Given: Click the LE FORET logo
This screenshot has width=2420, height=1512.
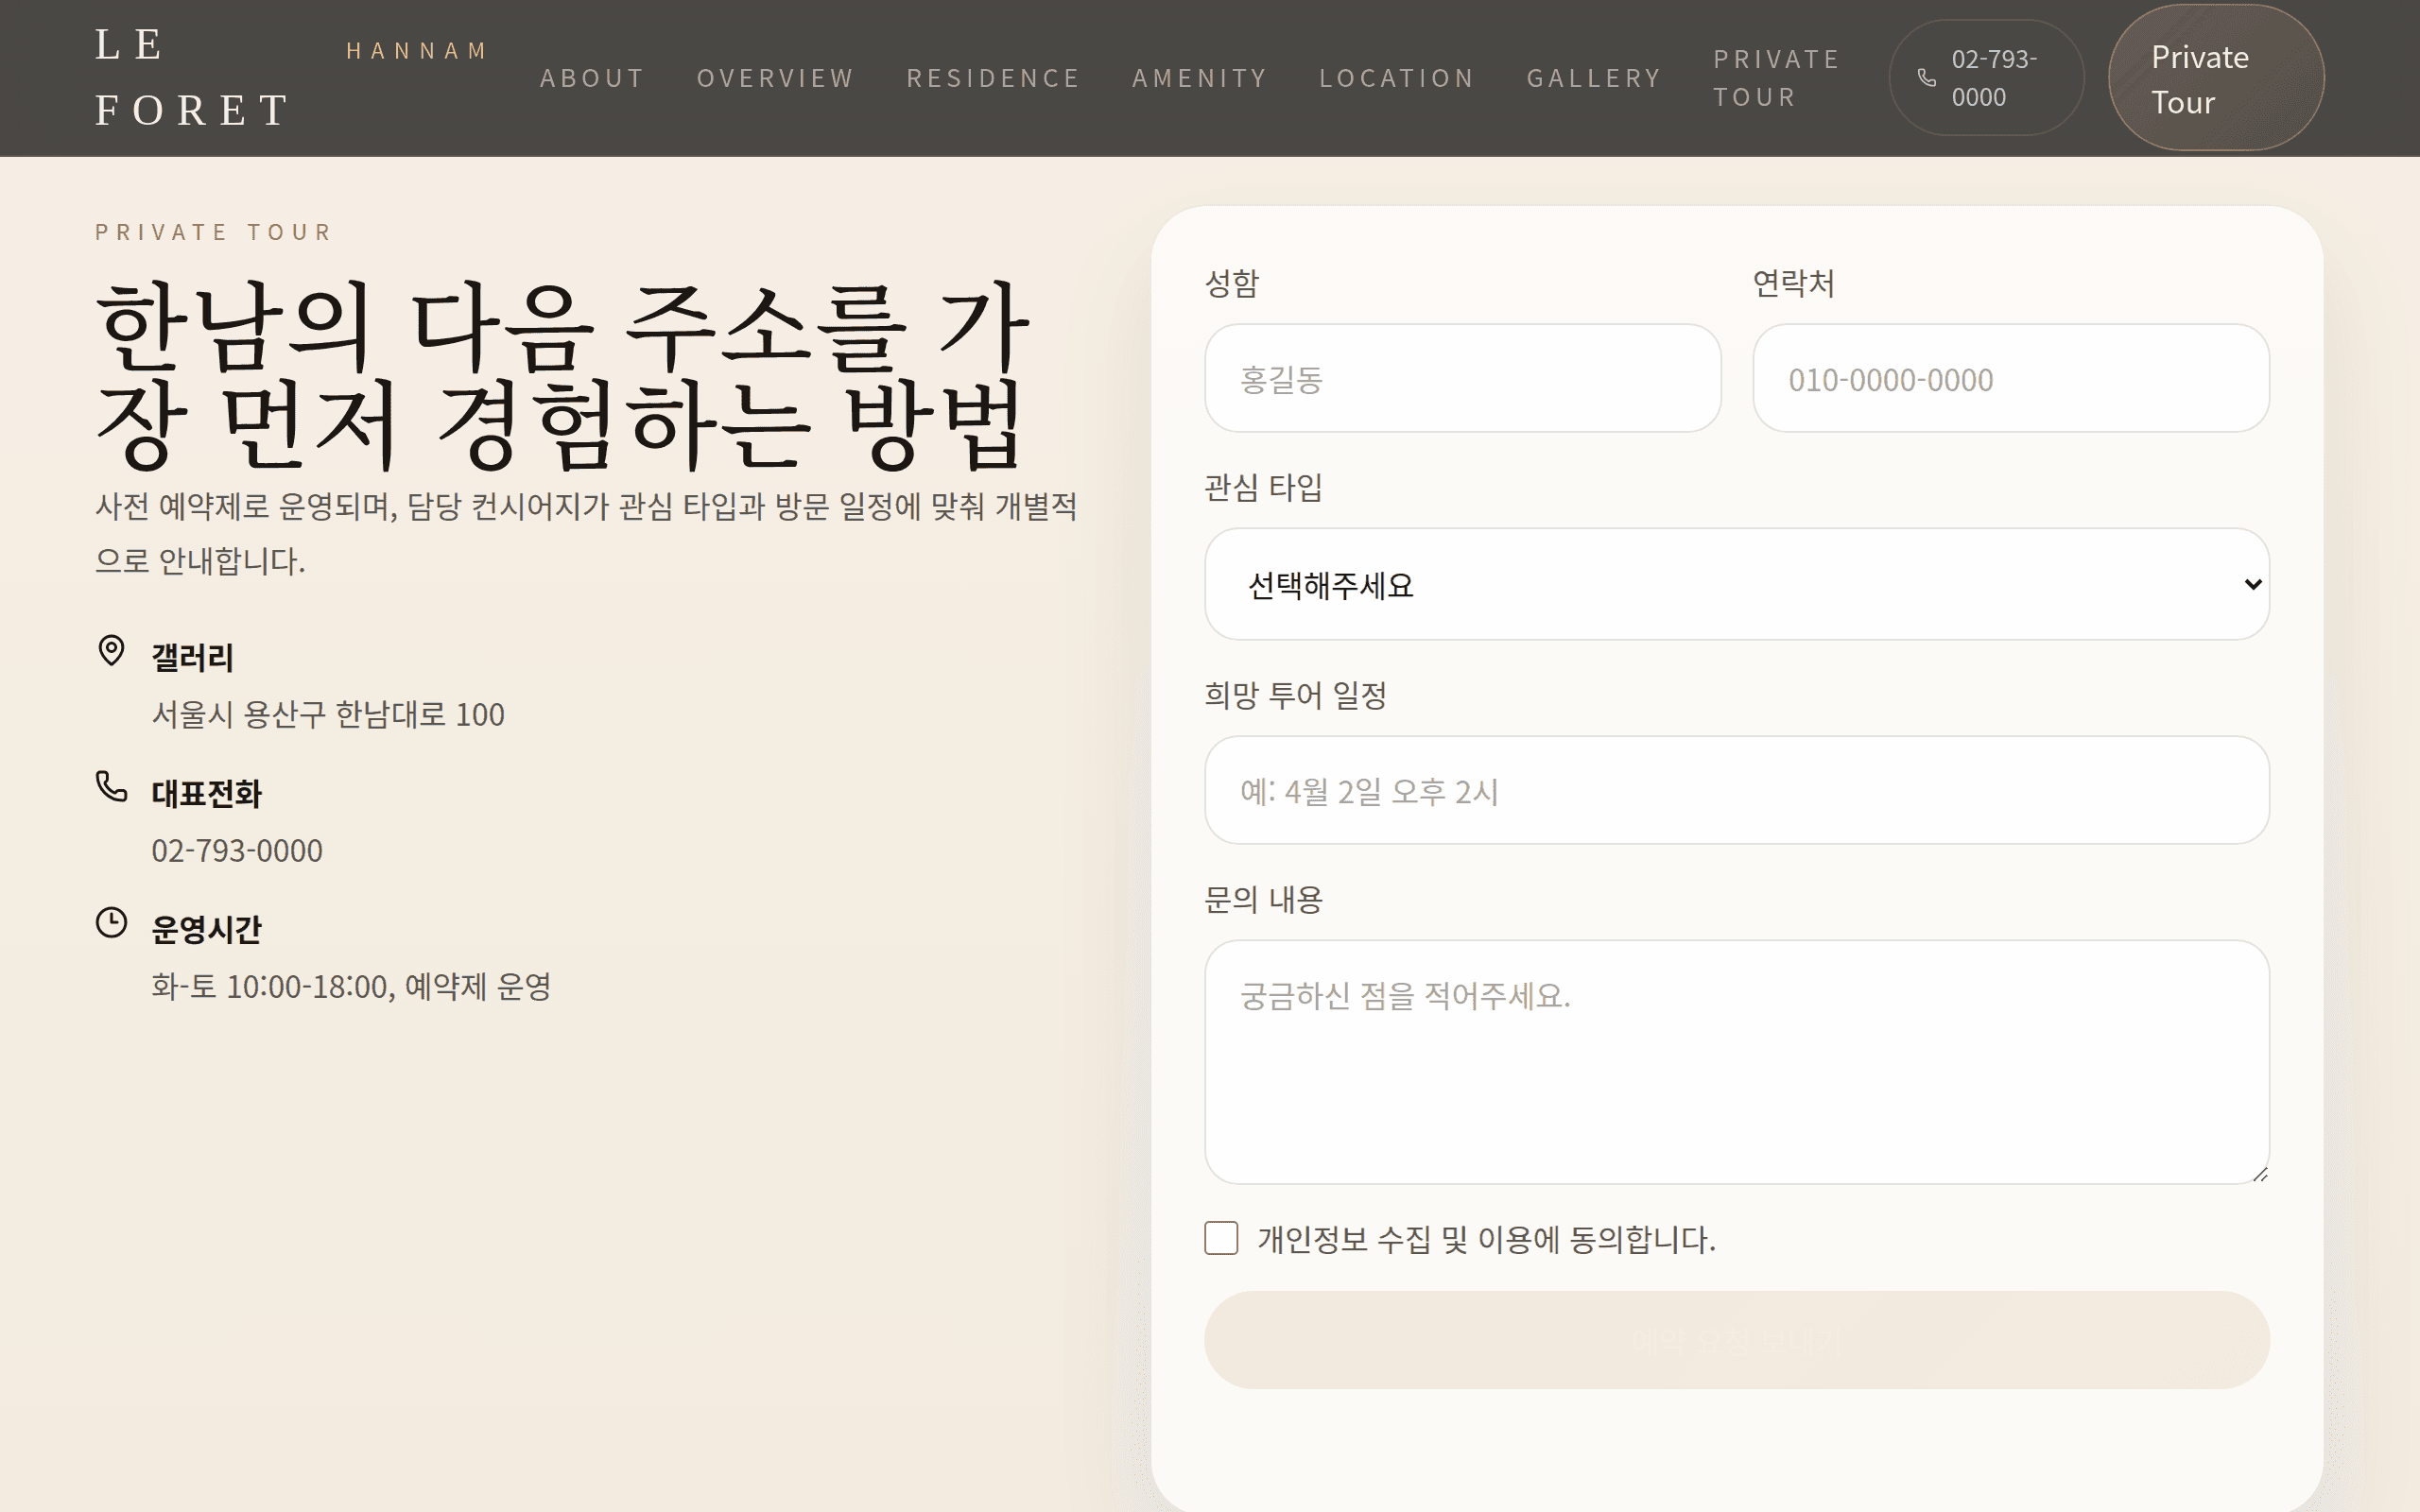Looking at the screenshot, I should click(190, 77).
